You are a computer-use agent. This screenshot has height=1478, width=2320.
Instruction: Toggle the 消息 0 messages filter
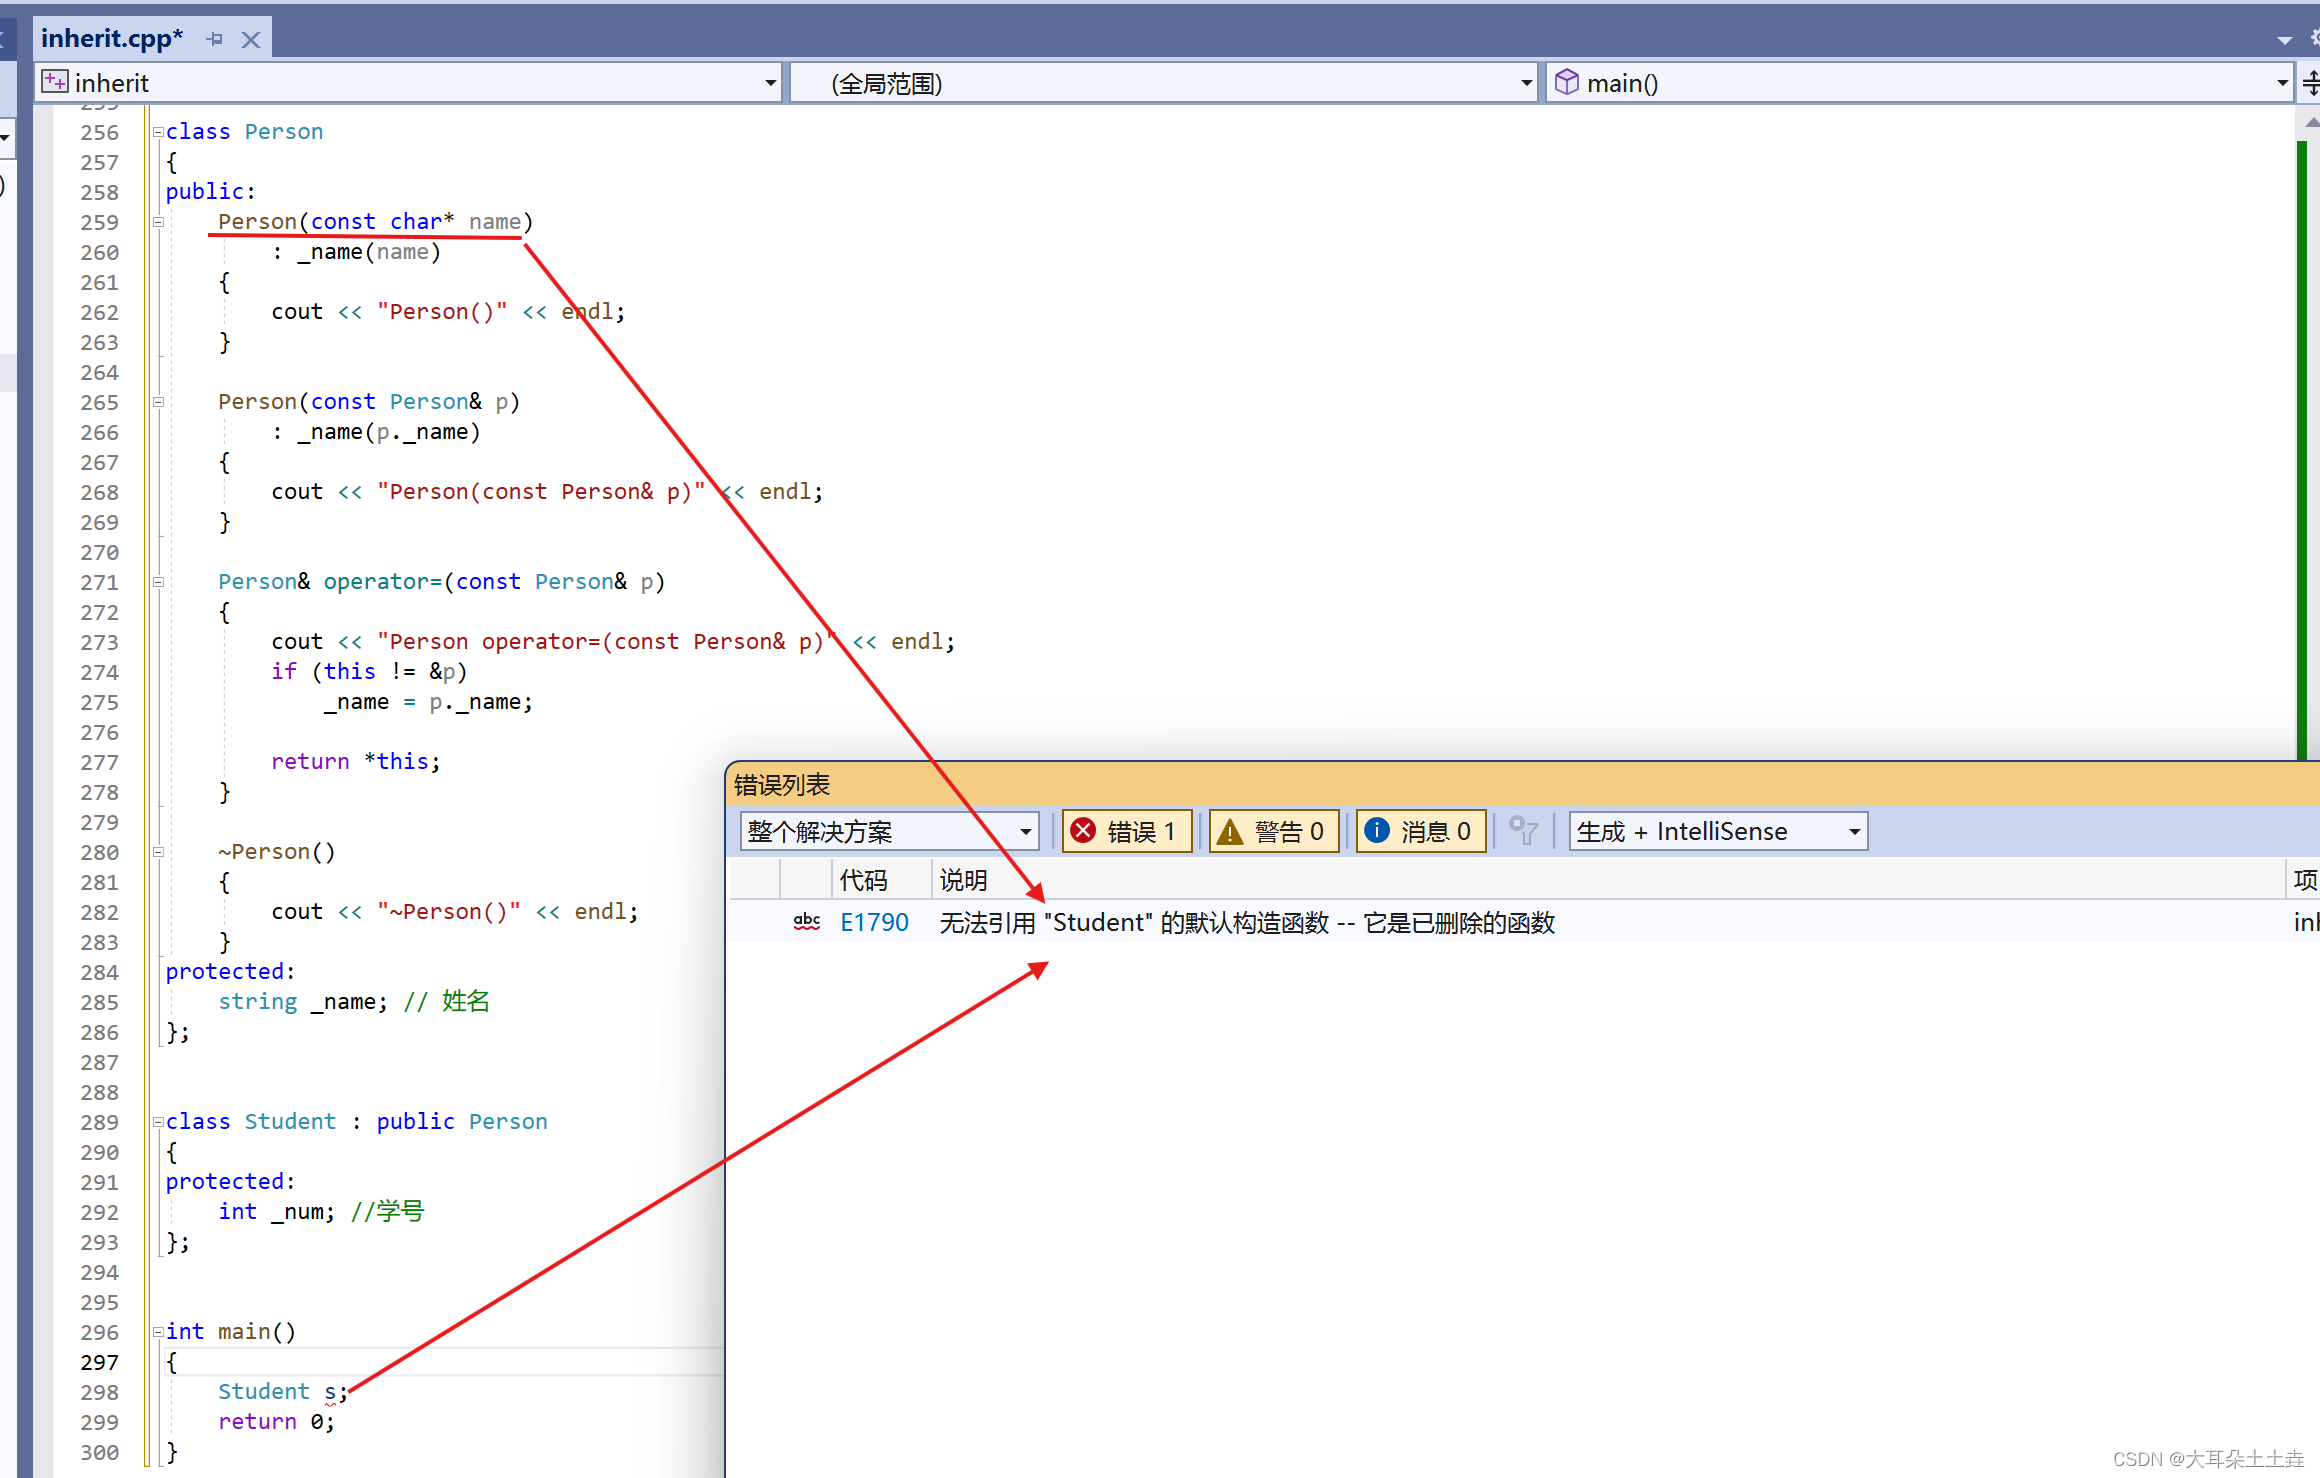click(x=1421, y=831)
